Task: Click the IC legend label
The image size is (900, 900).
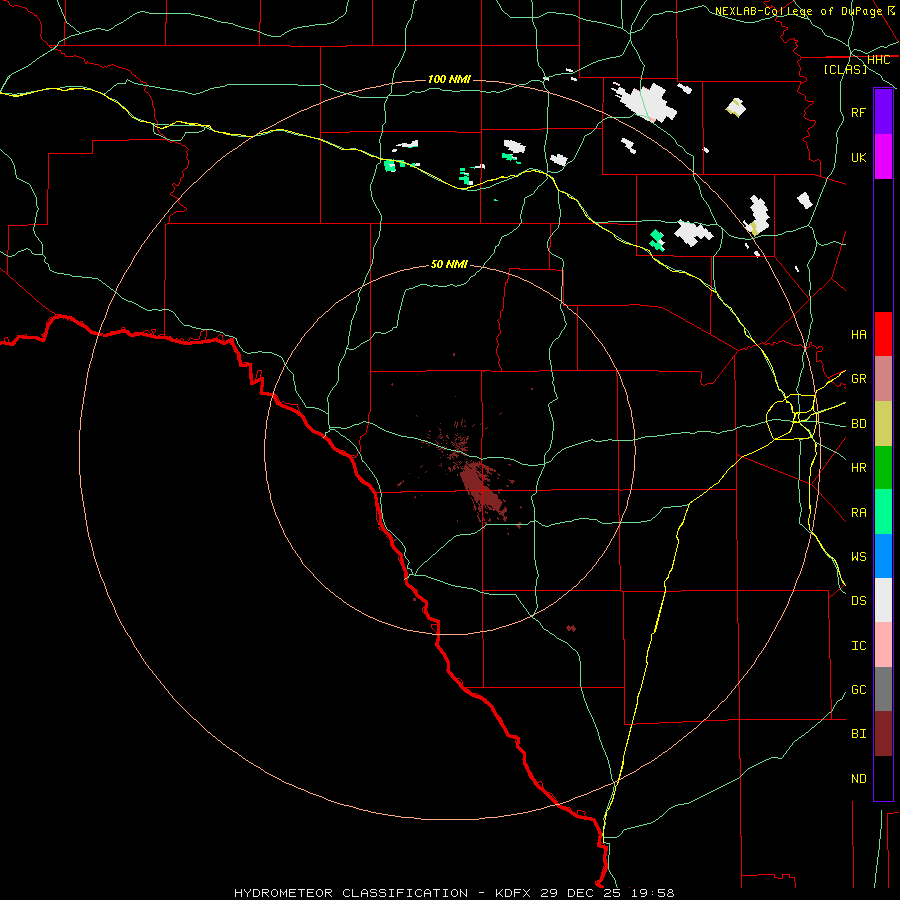Action: coord(858,645)
